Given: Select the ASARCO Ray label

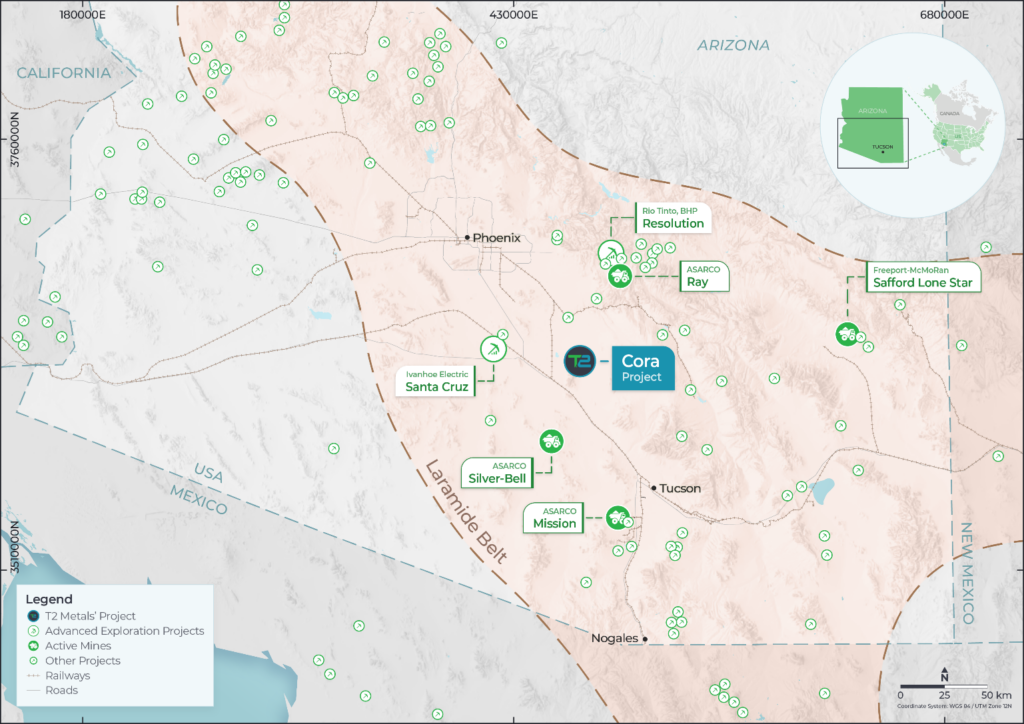Looking at the screenshot, I should (x=704, y=276).
